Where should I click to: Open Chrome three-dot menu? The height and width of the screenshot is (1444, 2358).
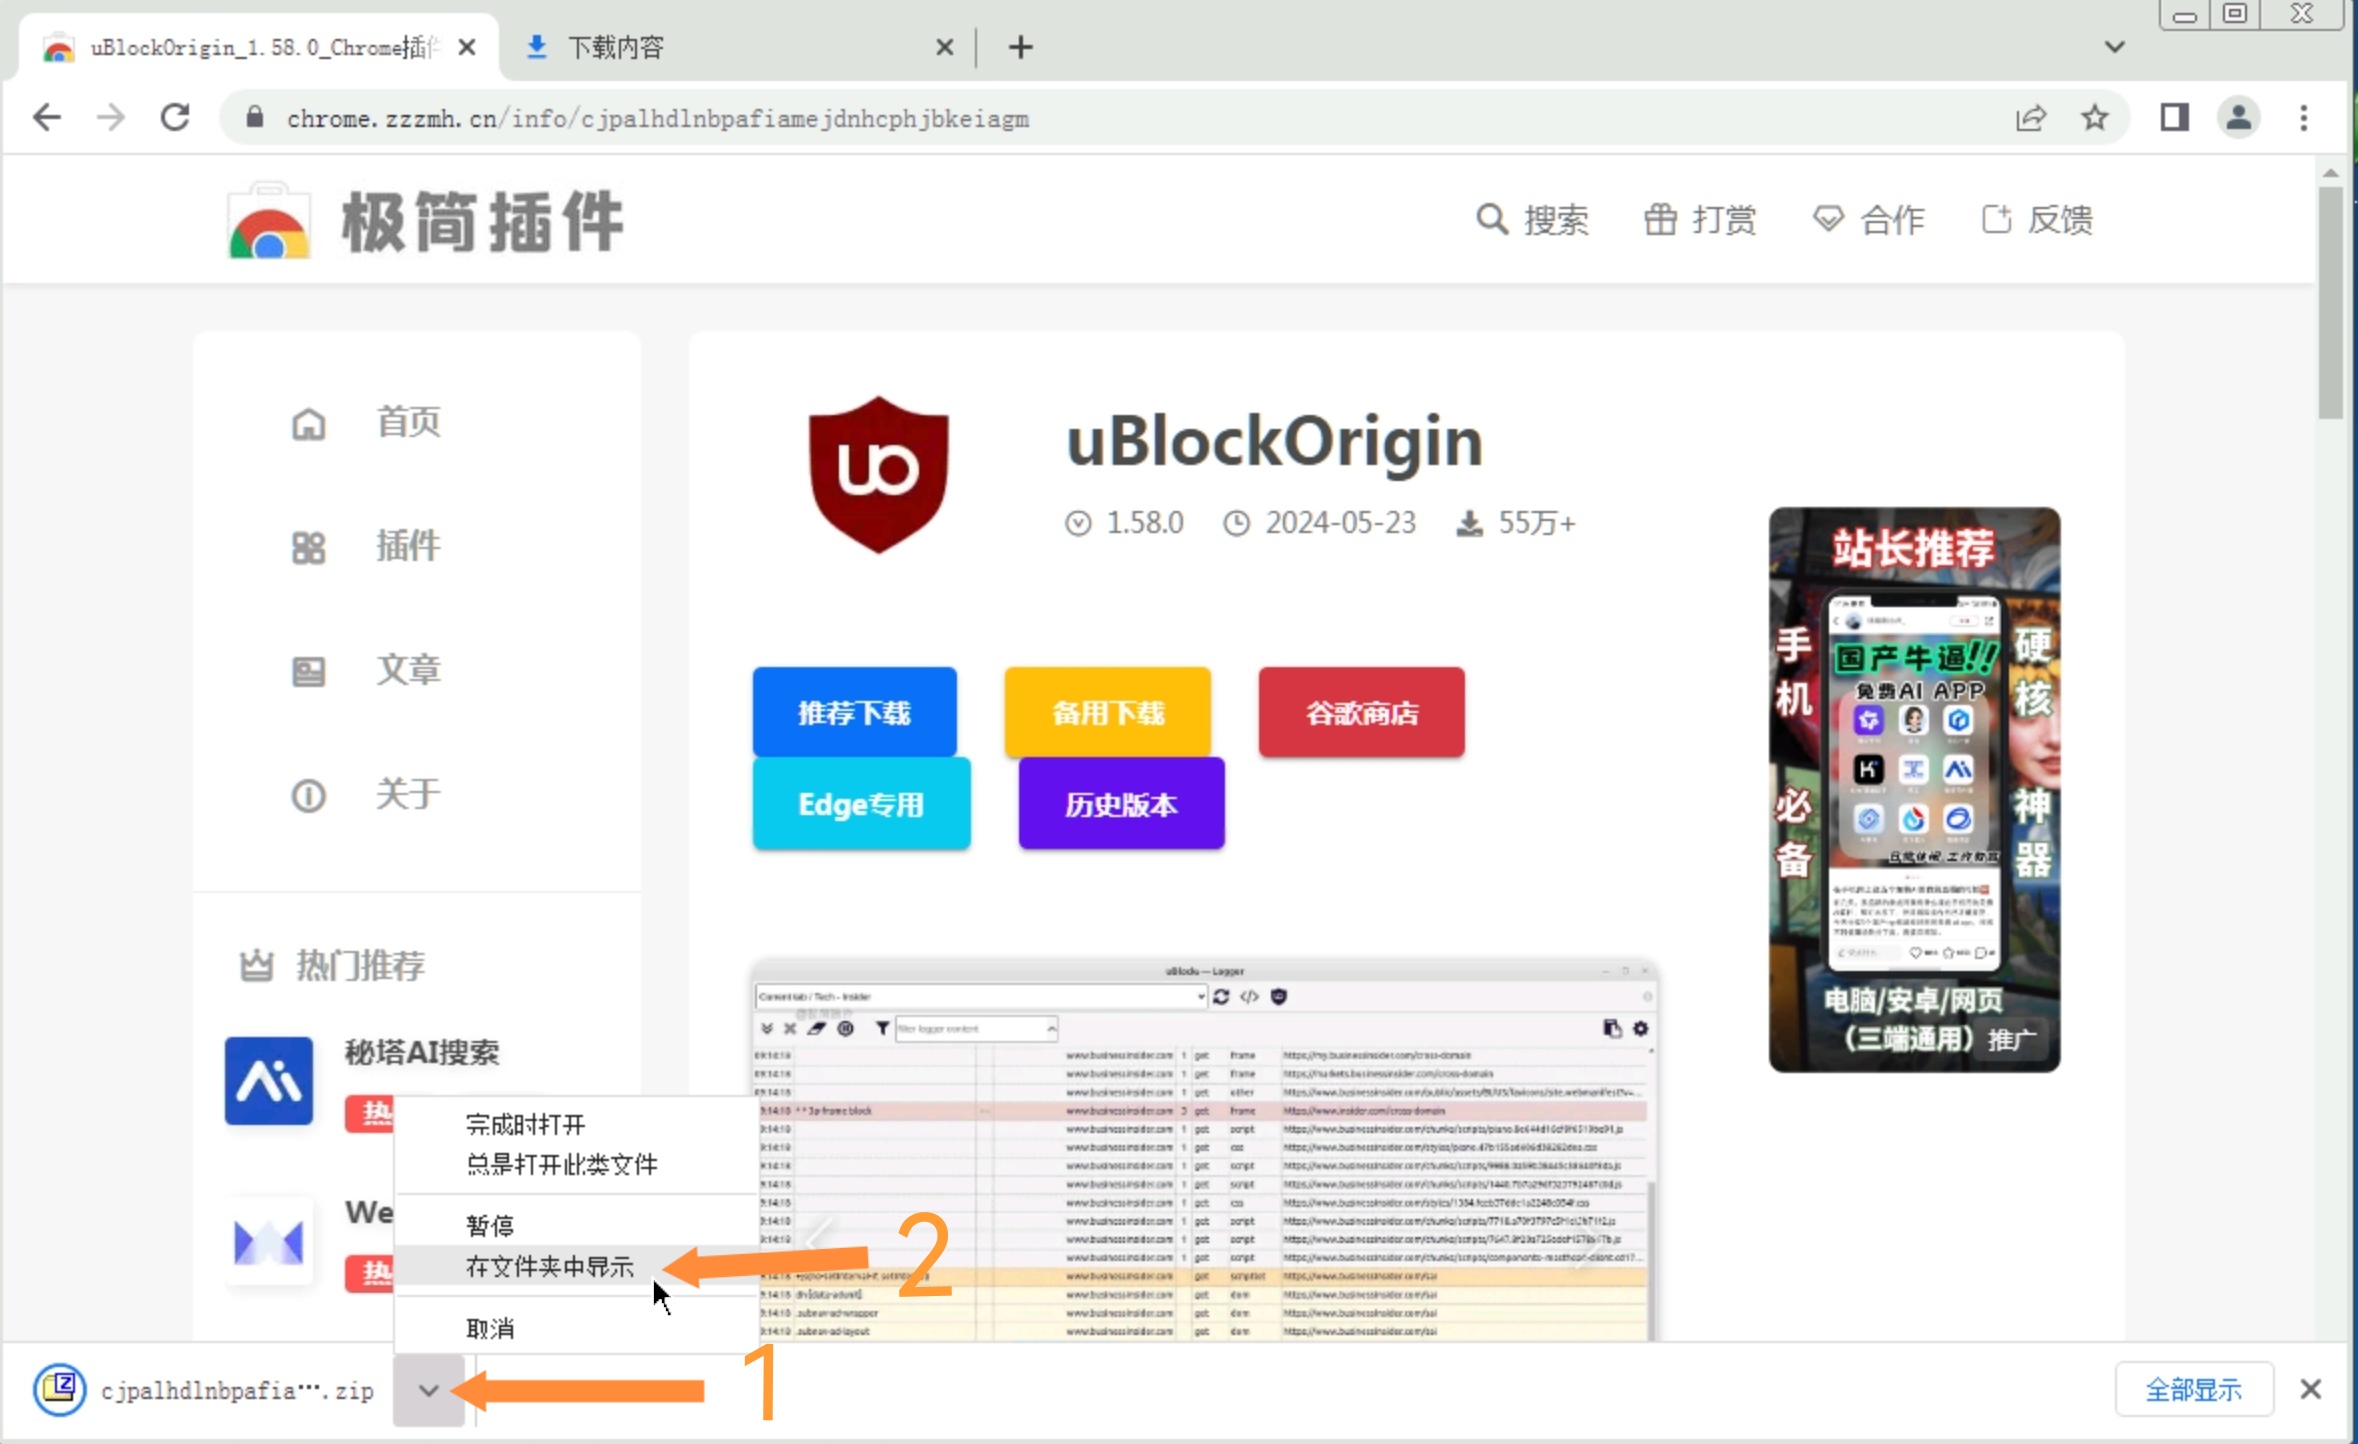point(2303,118)
